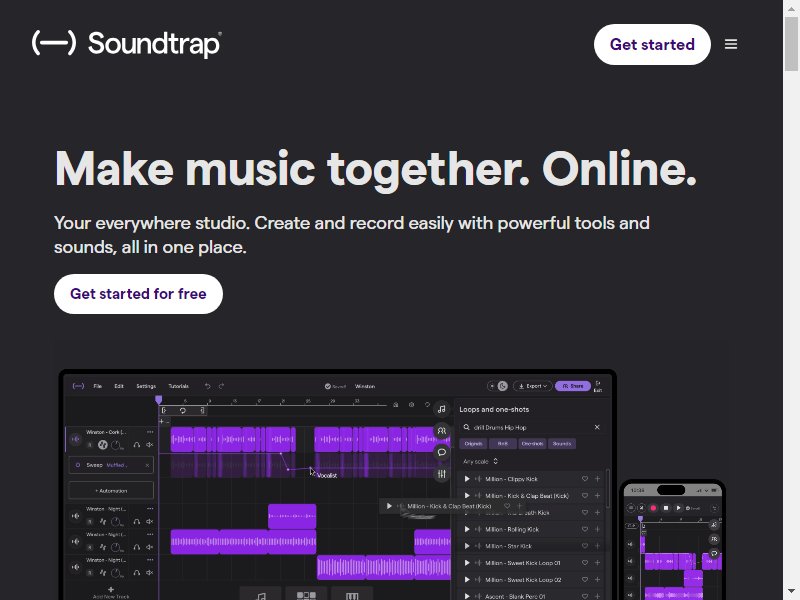This screenshot has width=800, height=600.
Task: Click the timeline zoom-in plus icon
Action: pyautogui.click(x=162, y=421)
